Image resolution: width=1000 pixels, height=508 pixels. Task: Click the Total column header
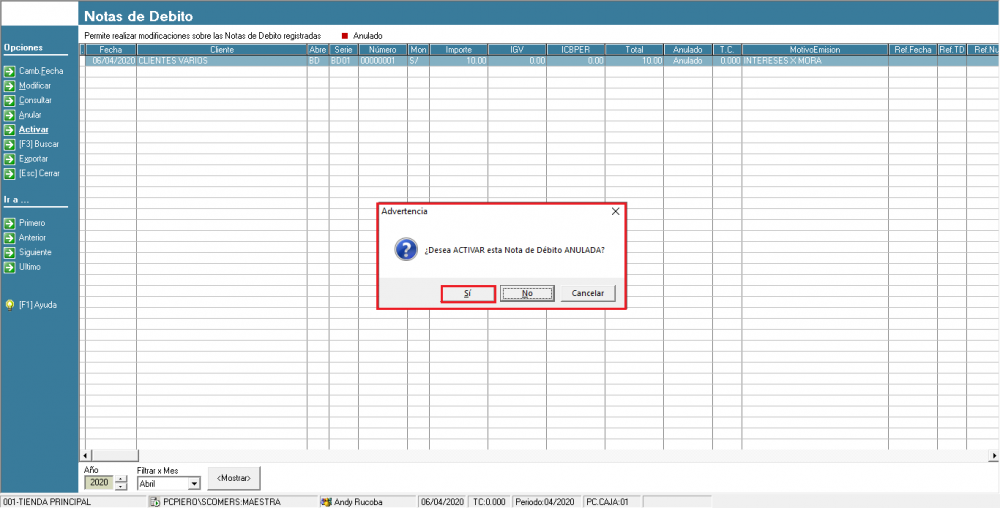click(x=634, y=50)
